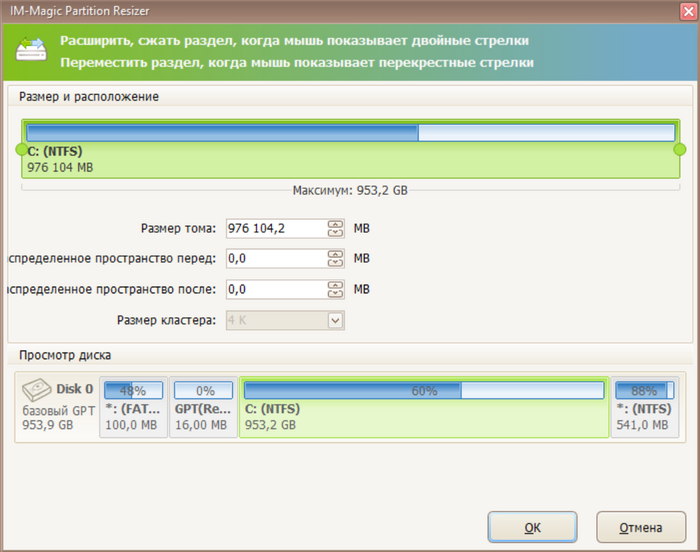The image size is (700, 552).
Task: Click the Размер кластера label
Action: 166,320
